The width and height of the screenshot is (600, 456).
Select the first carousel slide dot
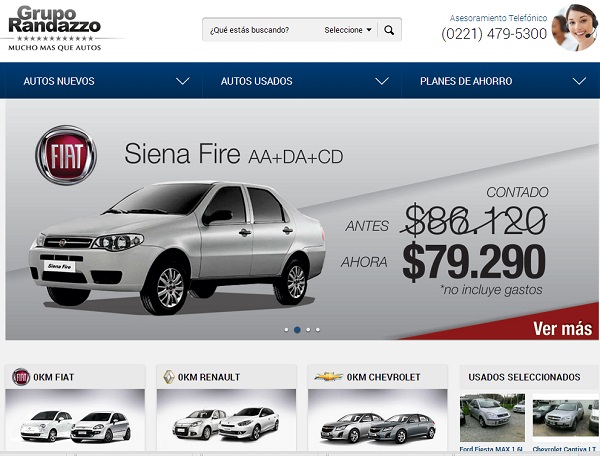click(286, 330)
